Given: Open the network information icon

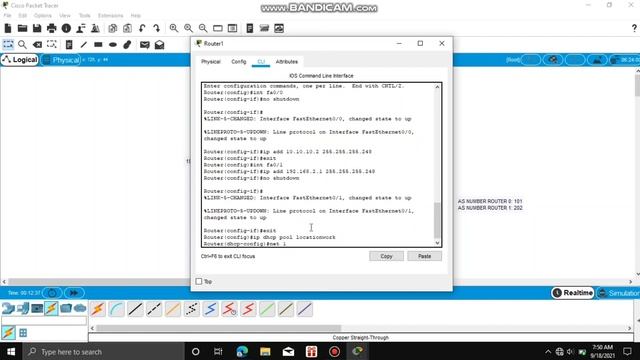Looking at the screenshot, I should click(x=66, y=28).
